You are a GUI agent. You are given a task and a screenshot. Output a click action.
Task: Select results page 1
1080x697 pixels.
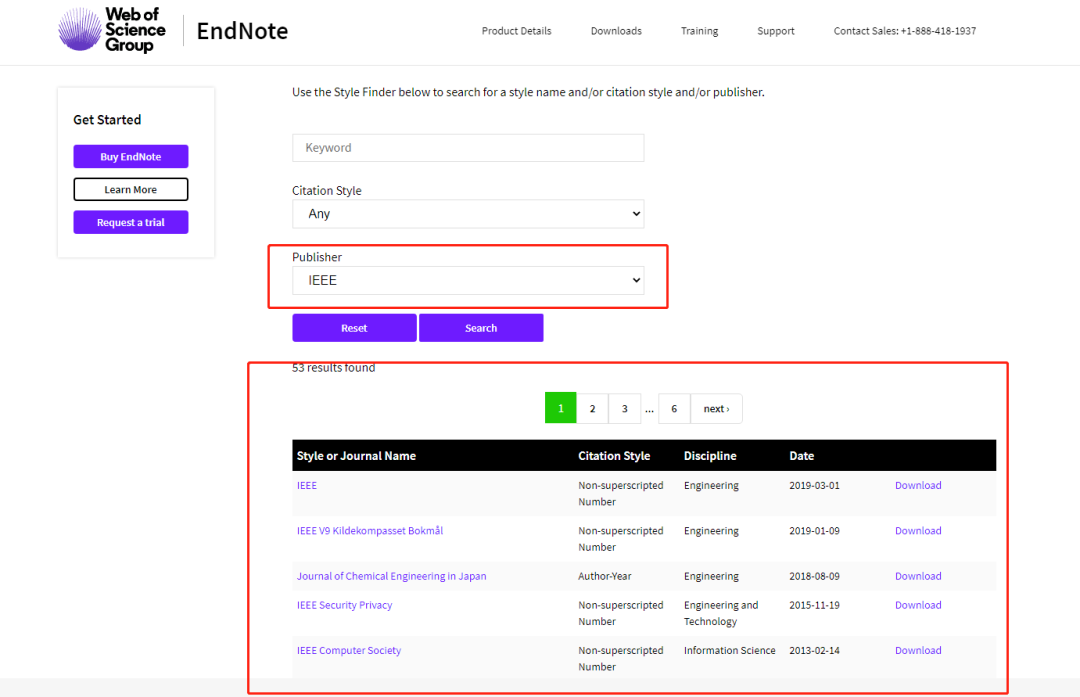point(561,408)
